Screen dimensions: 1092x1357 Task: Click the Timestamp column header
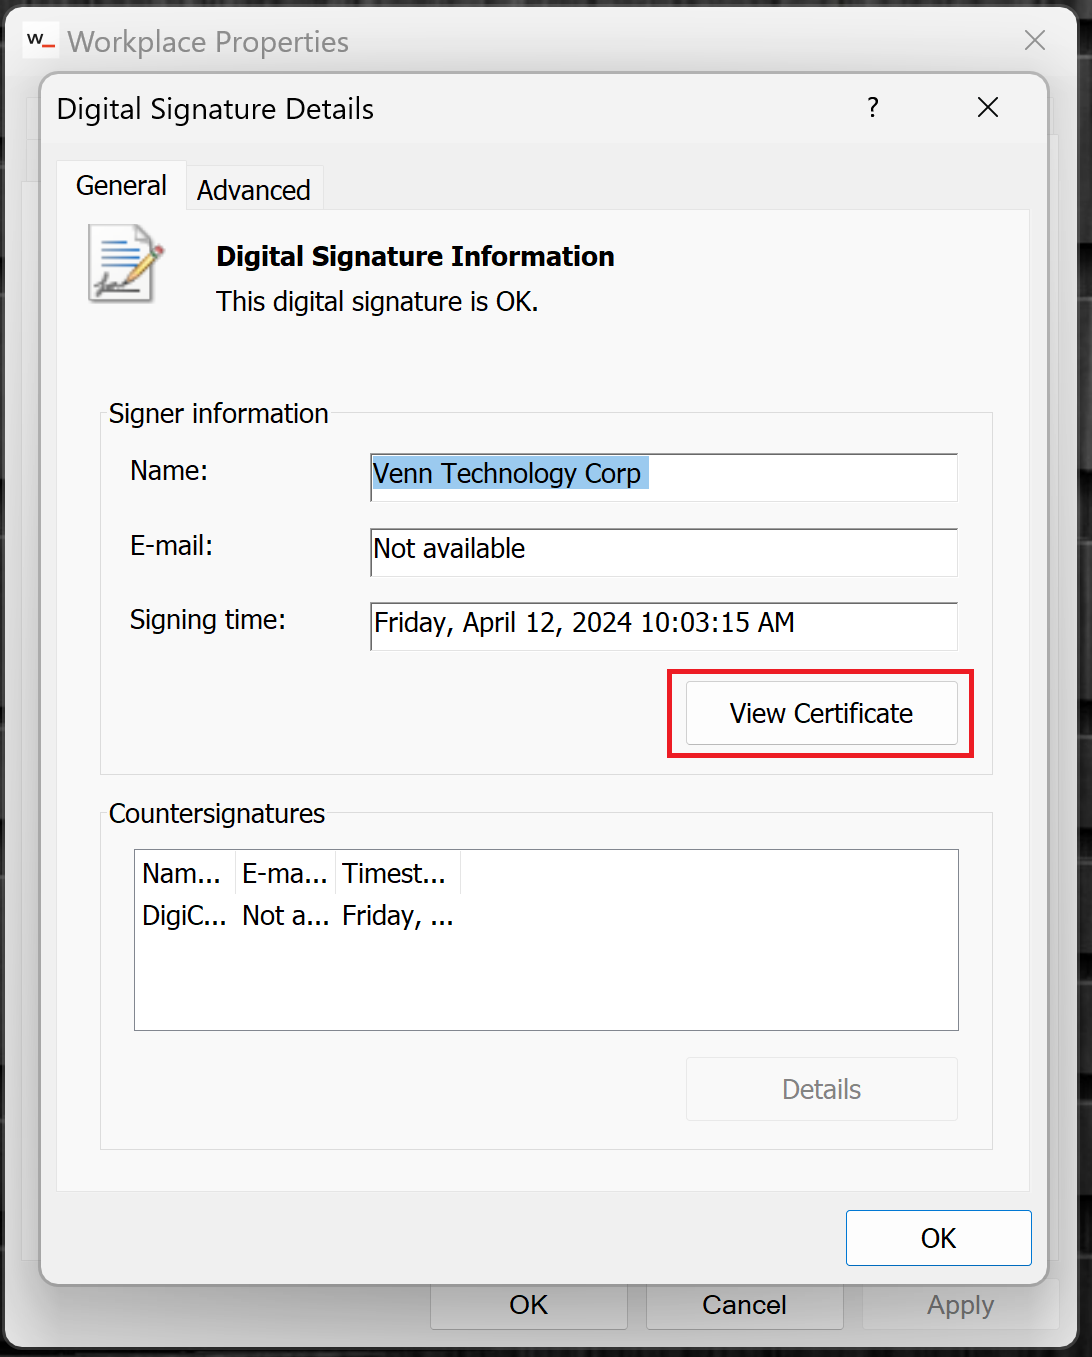[x=396, y=873]
